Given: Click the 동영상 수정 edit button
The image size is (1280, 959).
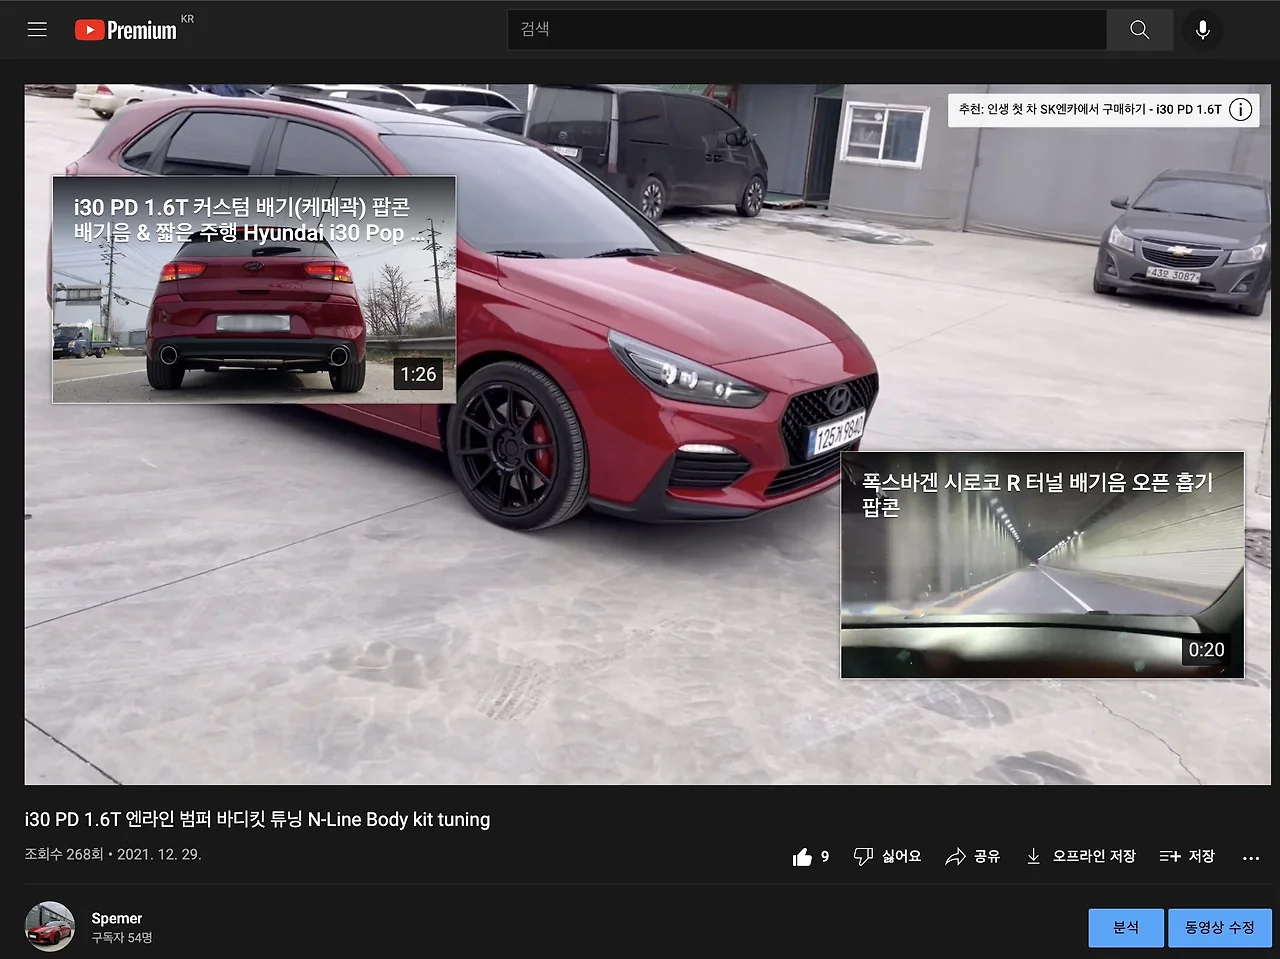Looking at the screenshot, I should (1219, 928).
